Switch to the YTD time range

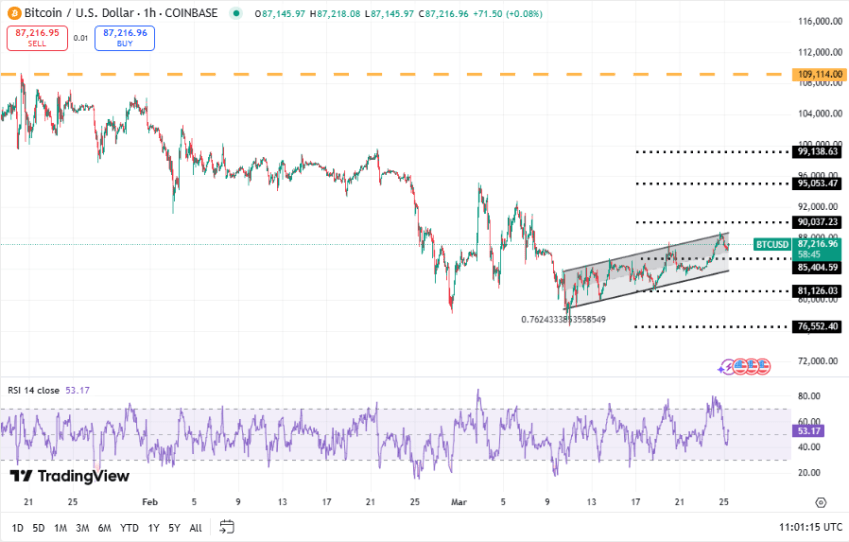click(x=129, y=528)
